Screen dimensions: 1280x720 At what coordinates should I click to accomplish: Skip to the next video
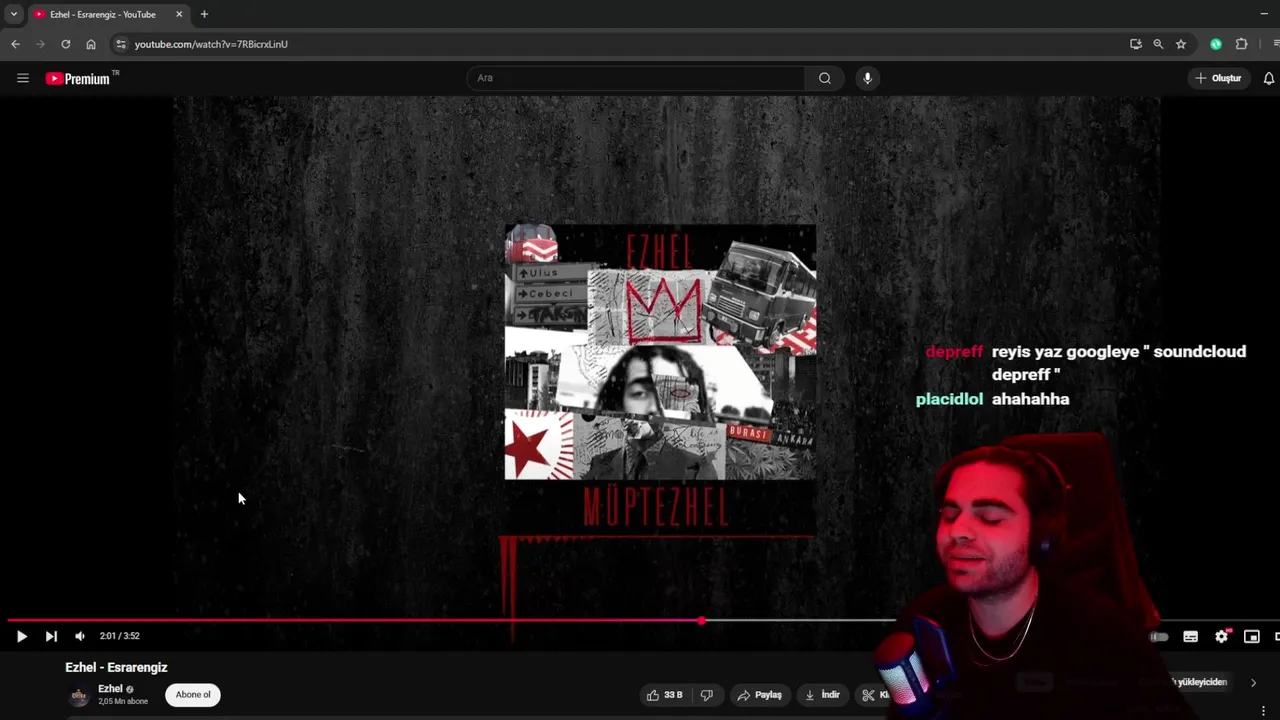click(x=51, y=636)
